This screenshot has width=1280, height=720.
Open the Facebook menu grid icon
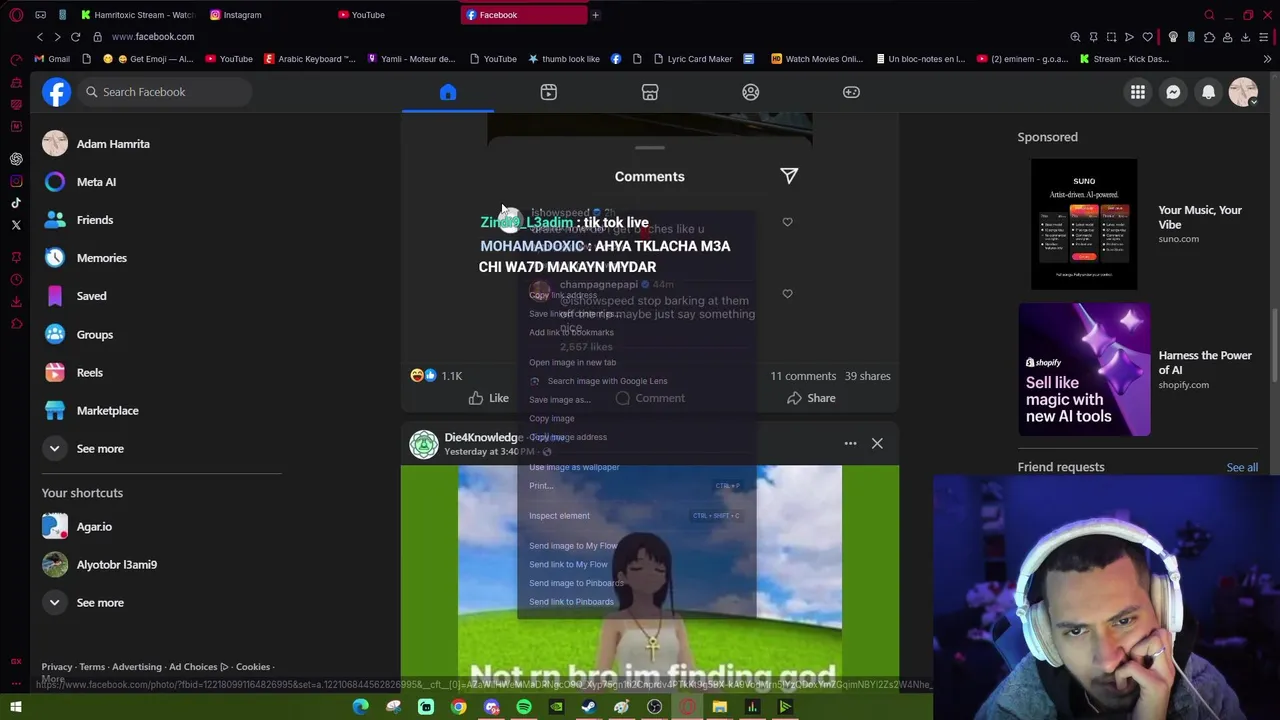[x=1138, y=92]
